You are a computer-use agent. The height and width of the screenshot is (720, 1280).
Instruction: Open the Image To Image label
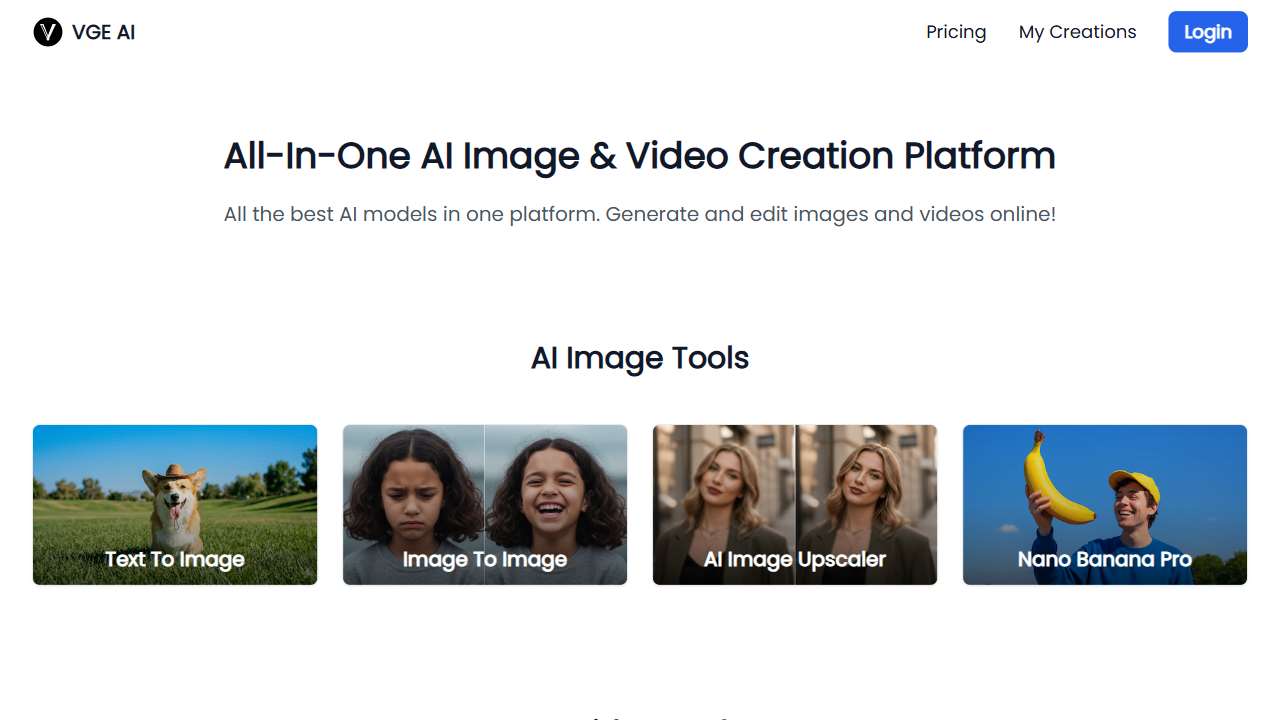pyautogui.click(x=485, y=559)
